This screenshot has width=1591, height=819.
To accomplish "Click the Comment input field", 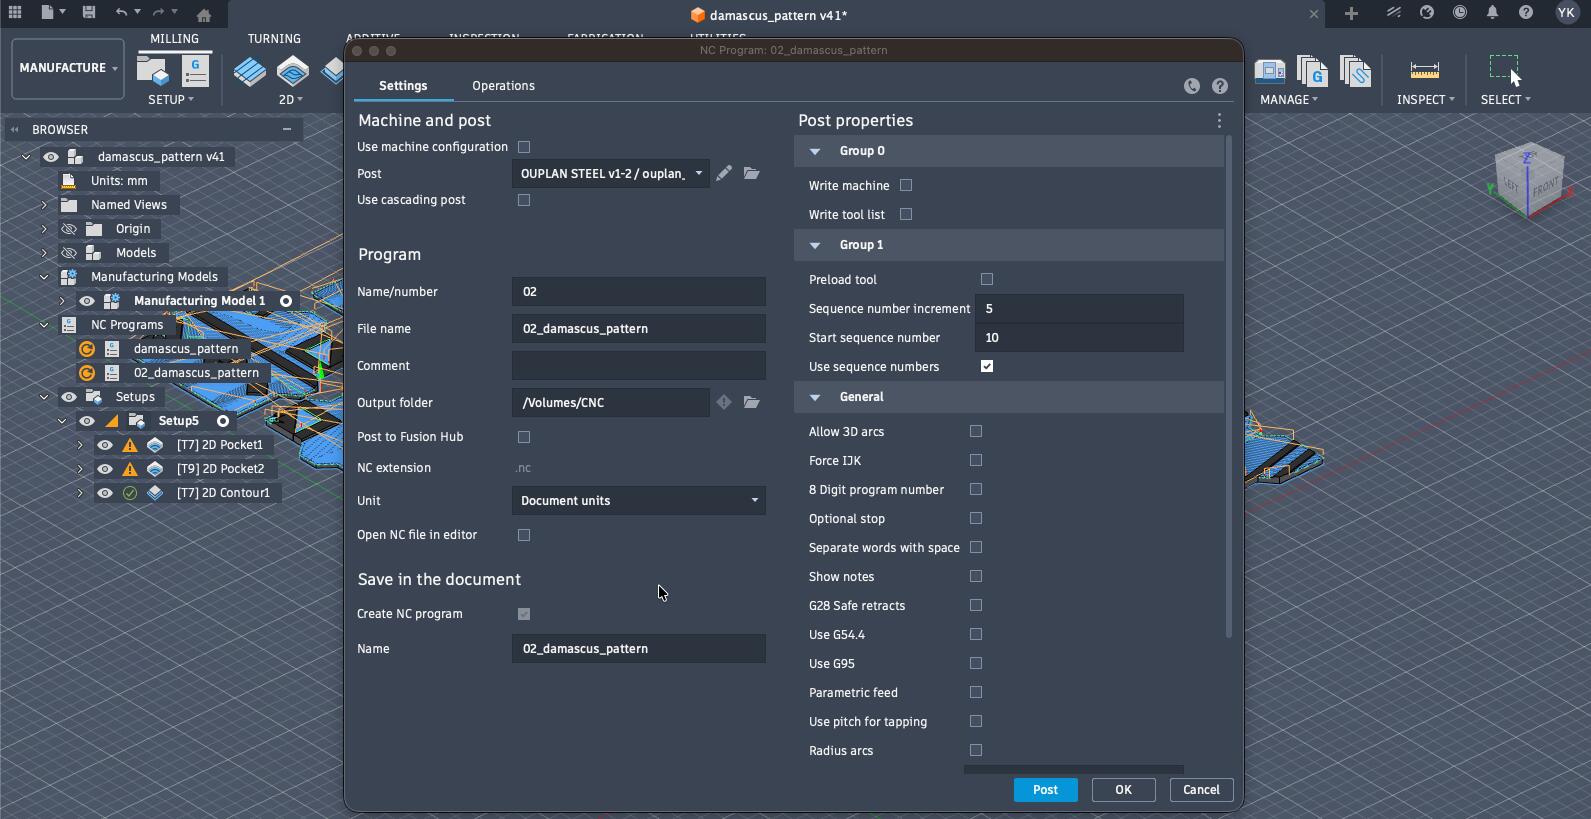I will click(638, 366).
